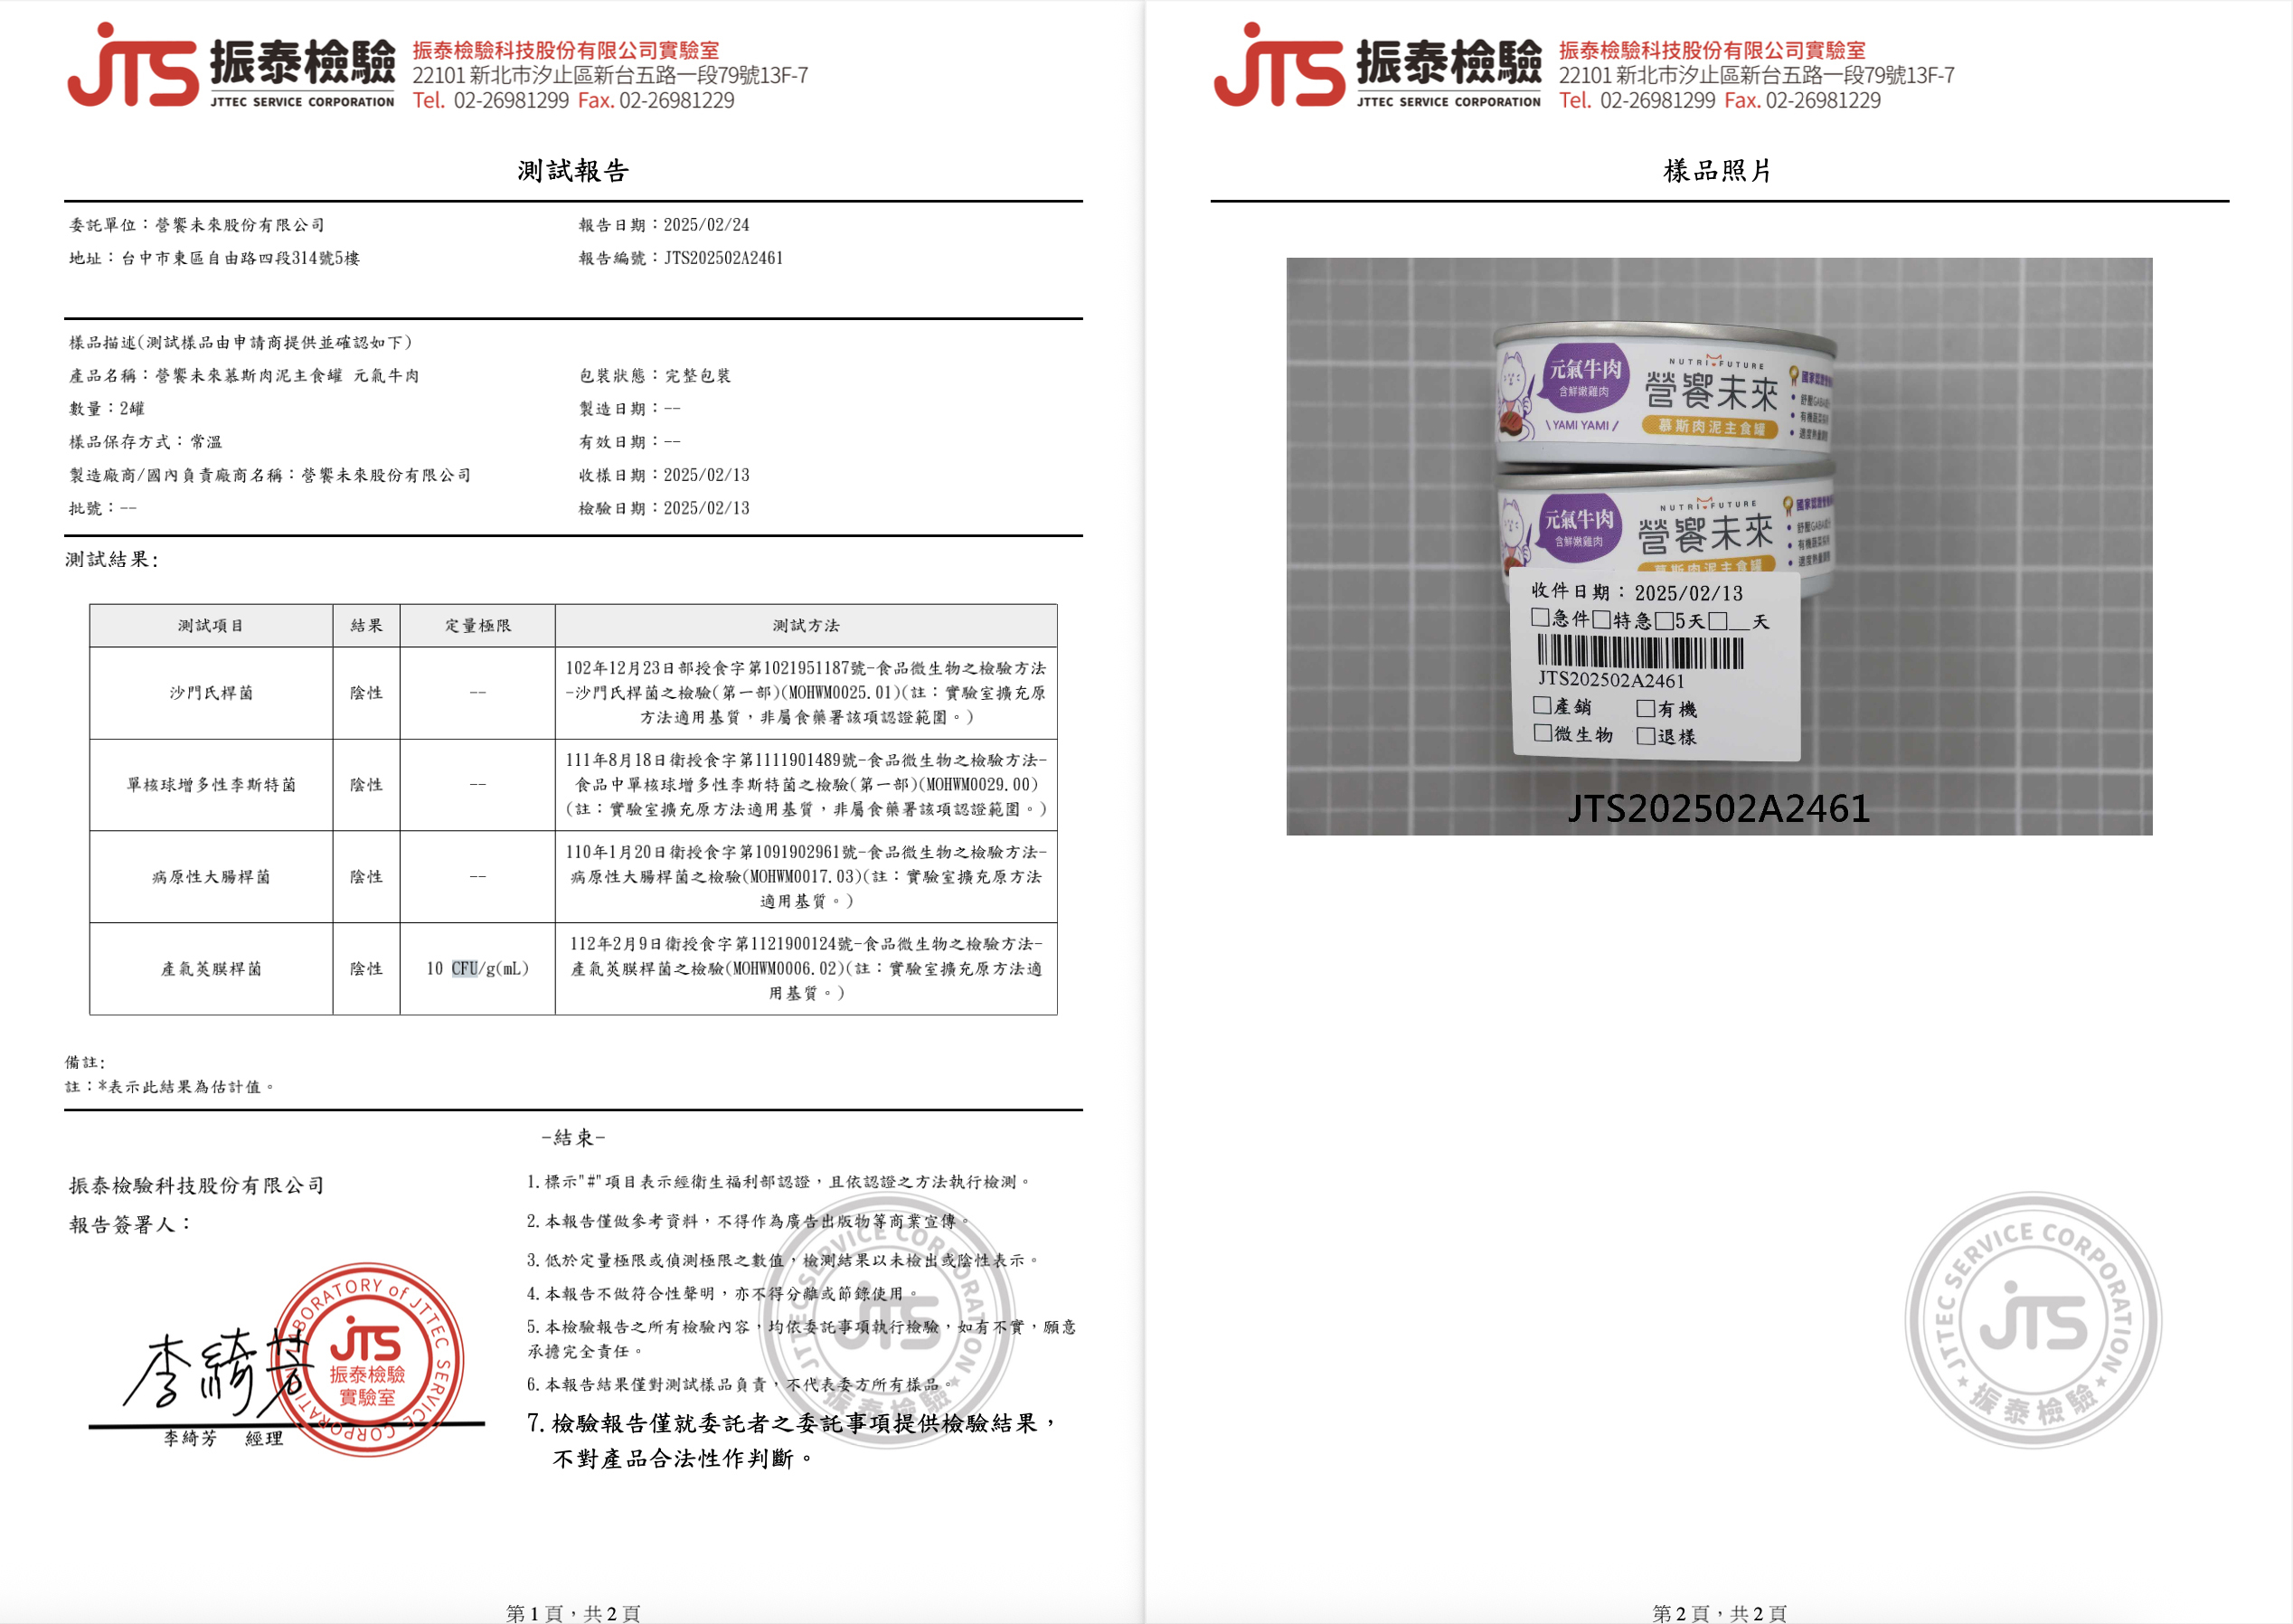This screenshot has height=1624, width=2293.
Task: Click the 樣品保存方式：常溫 line
Action: pos(146,441)
